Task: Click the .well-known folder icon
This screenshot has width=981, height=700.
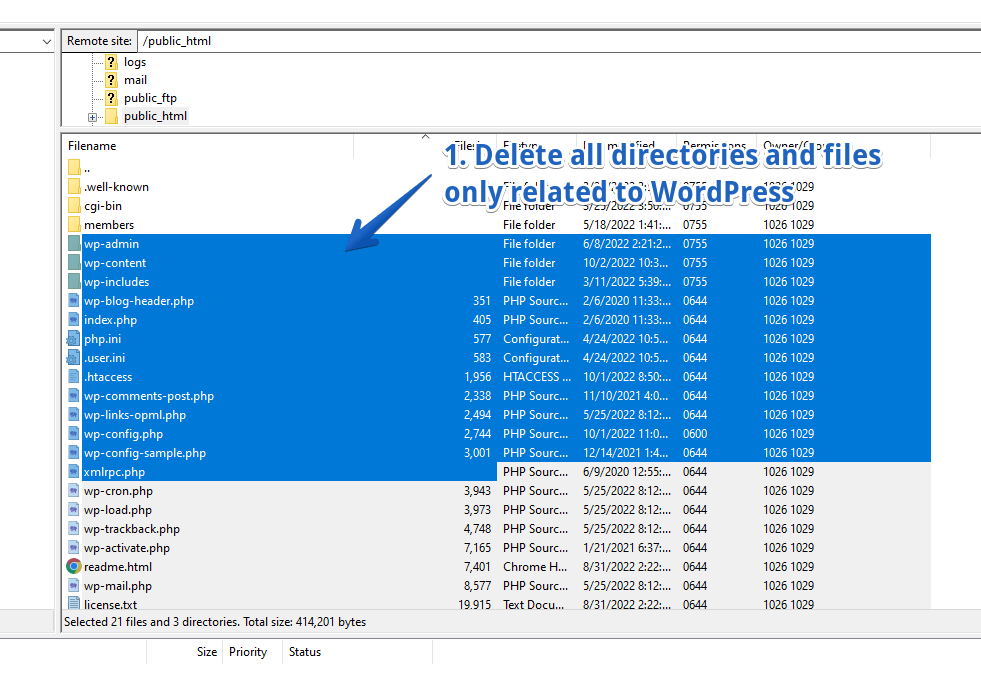Action: click(74, 186)
